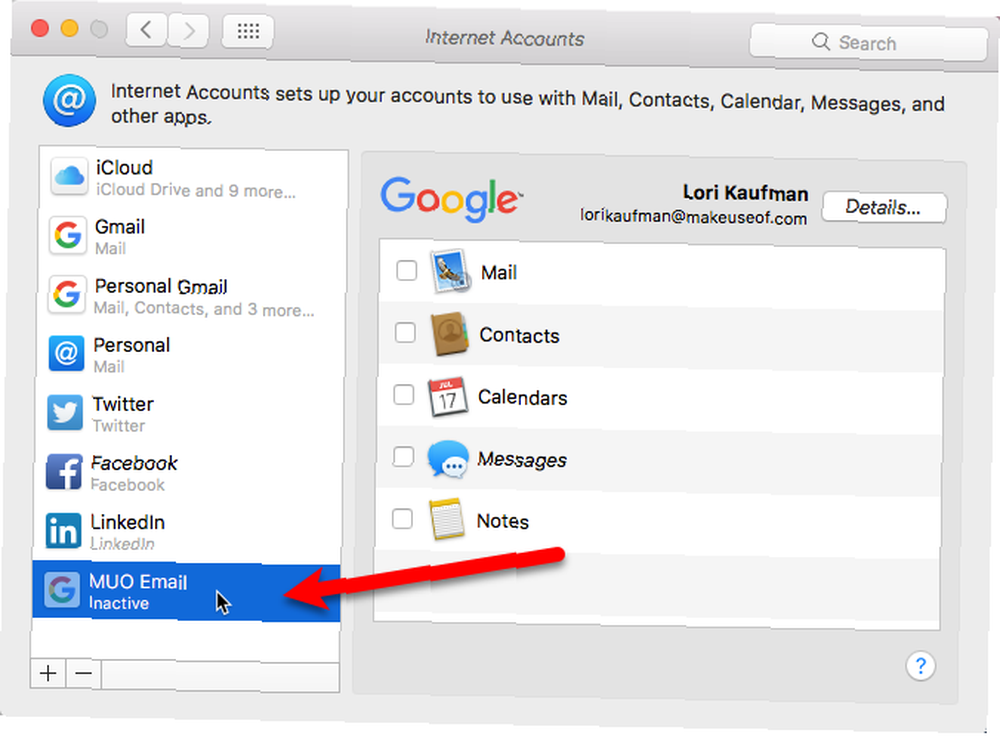Click the Notes service label

pos(503,521)
